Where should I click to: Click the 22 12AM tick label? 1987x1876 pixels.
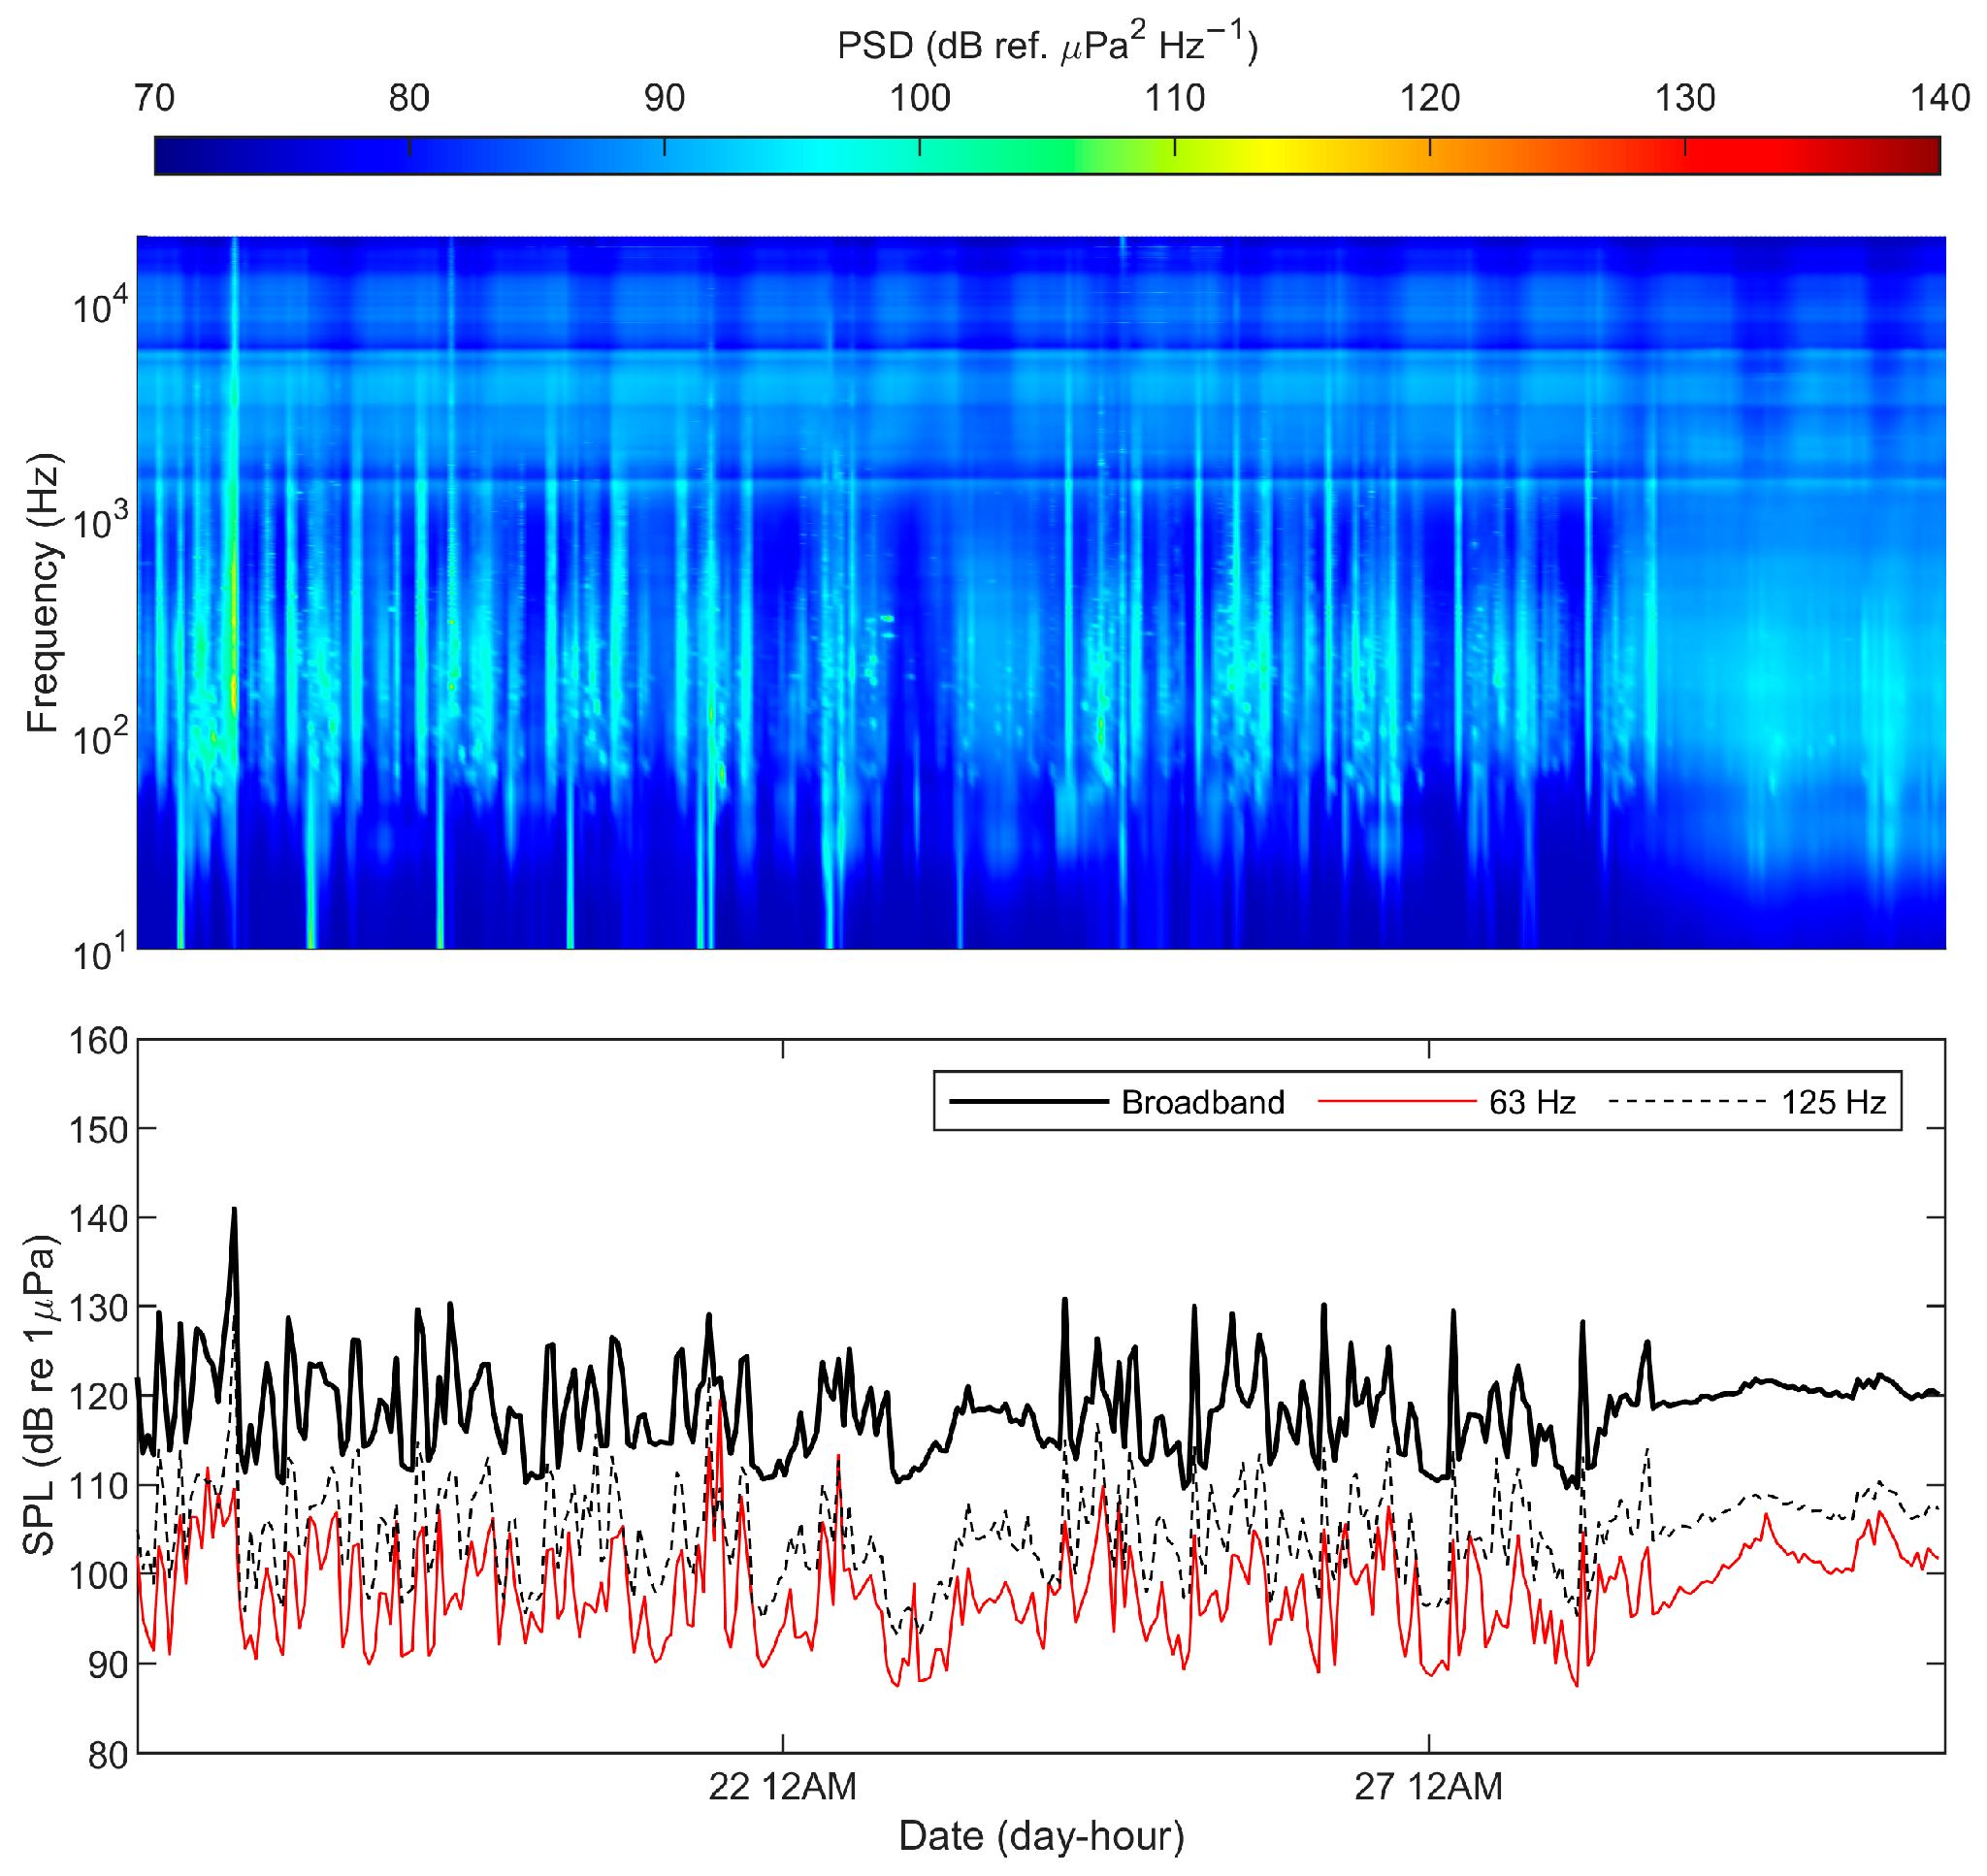click(x=782, y=1786)
